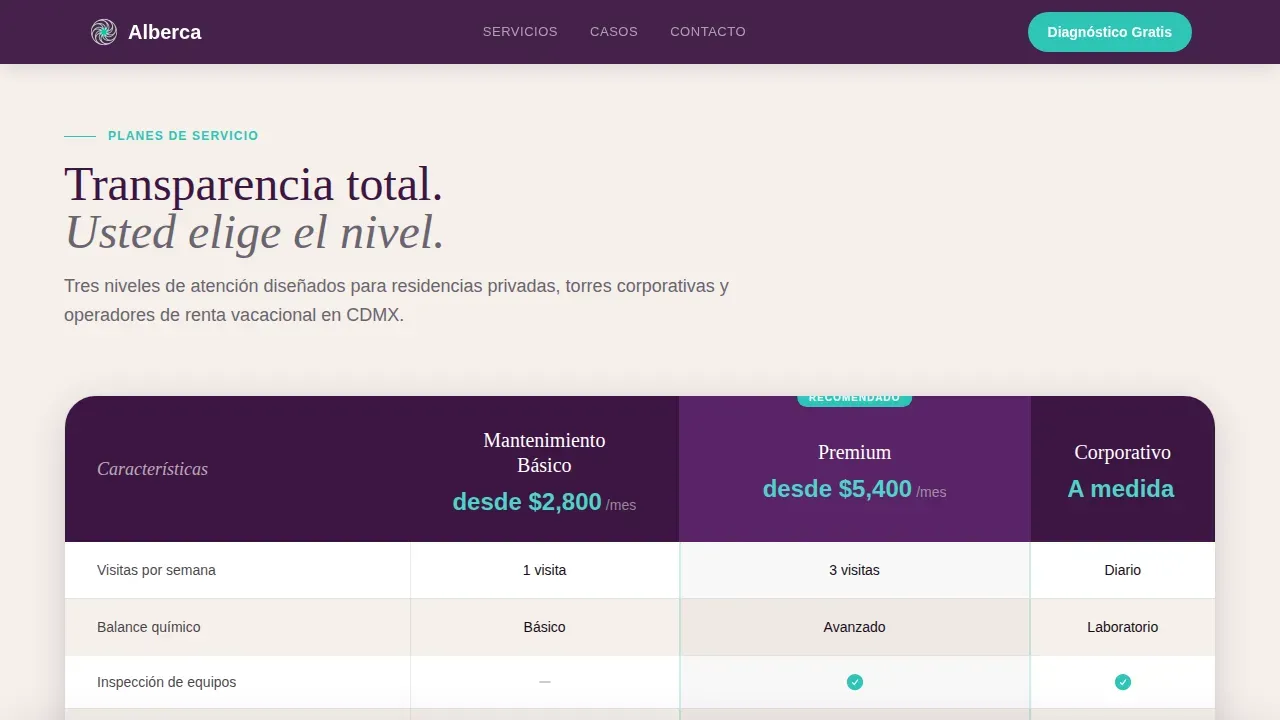Click the 'Inspección de equipos' row label

[167, 682]
